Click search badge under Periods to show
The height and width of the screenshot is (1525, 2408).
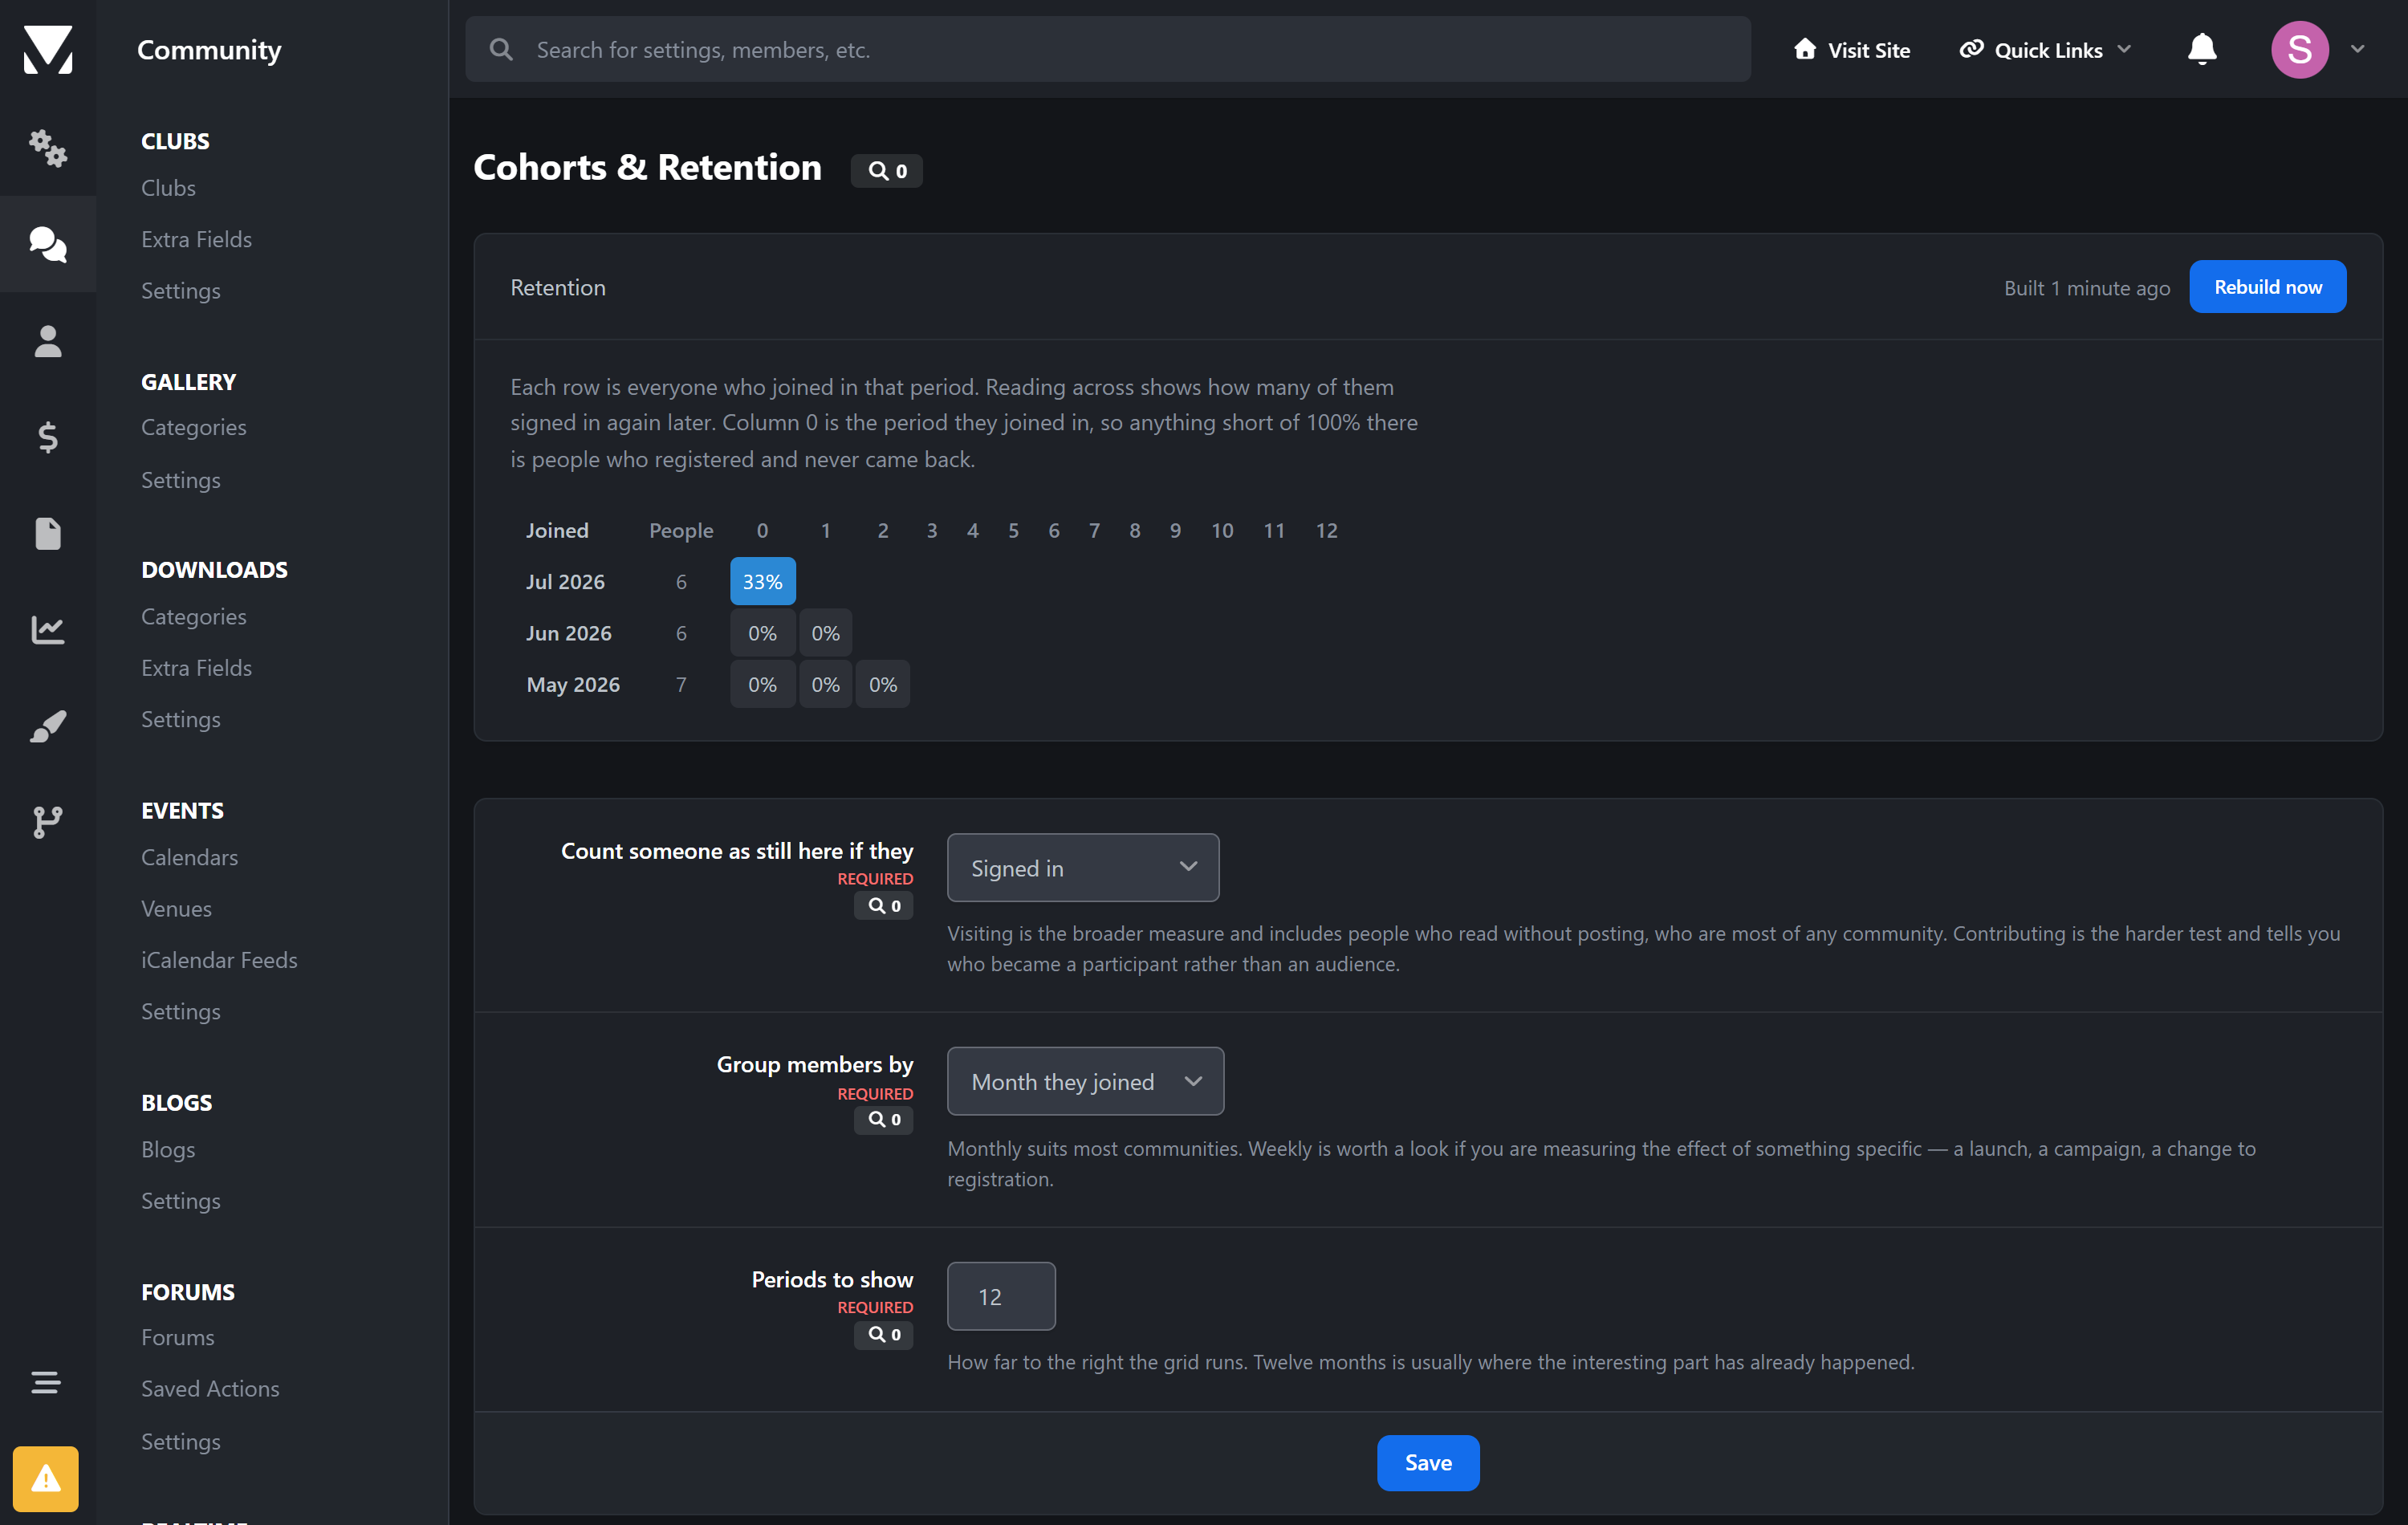[884, 1335]
